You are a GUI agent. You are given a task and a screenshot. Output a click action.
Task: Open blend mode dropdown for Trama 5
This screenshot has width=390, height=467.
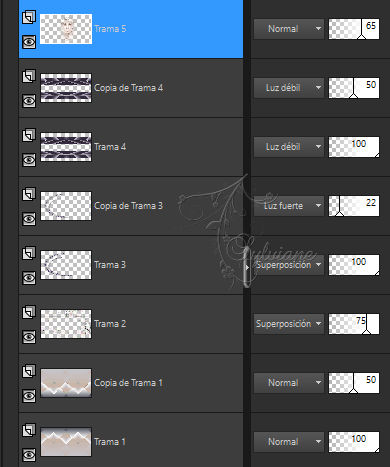pyautogui.click(x=289, y=29)
